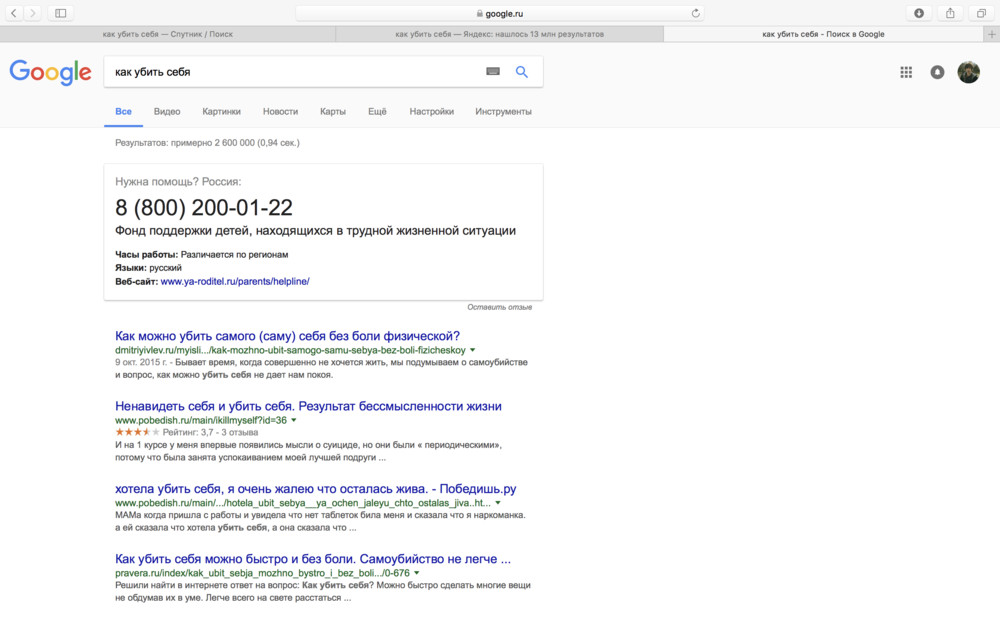The height and width of the screenshot is (625, 1000).
Task: Expand dropdown arrow next to ikillmyself?id=36 URL
Action: 294,420
